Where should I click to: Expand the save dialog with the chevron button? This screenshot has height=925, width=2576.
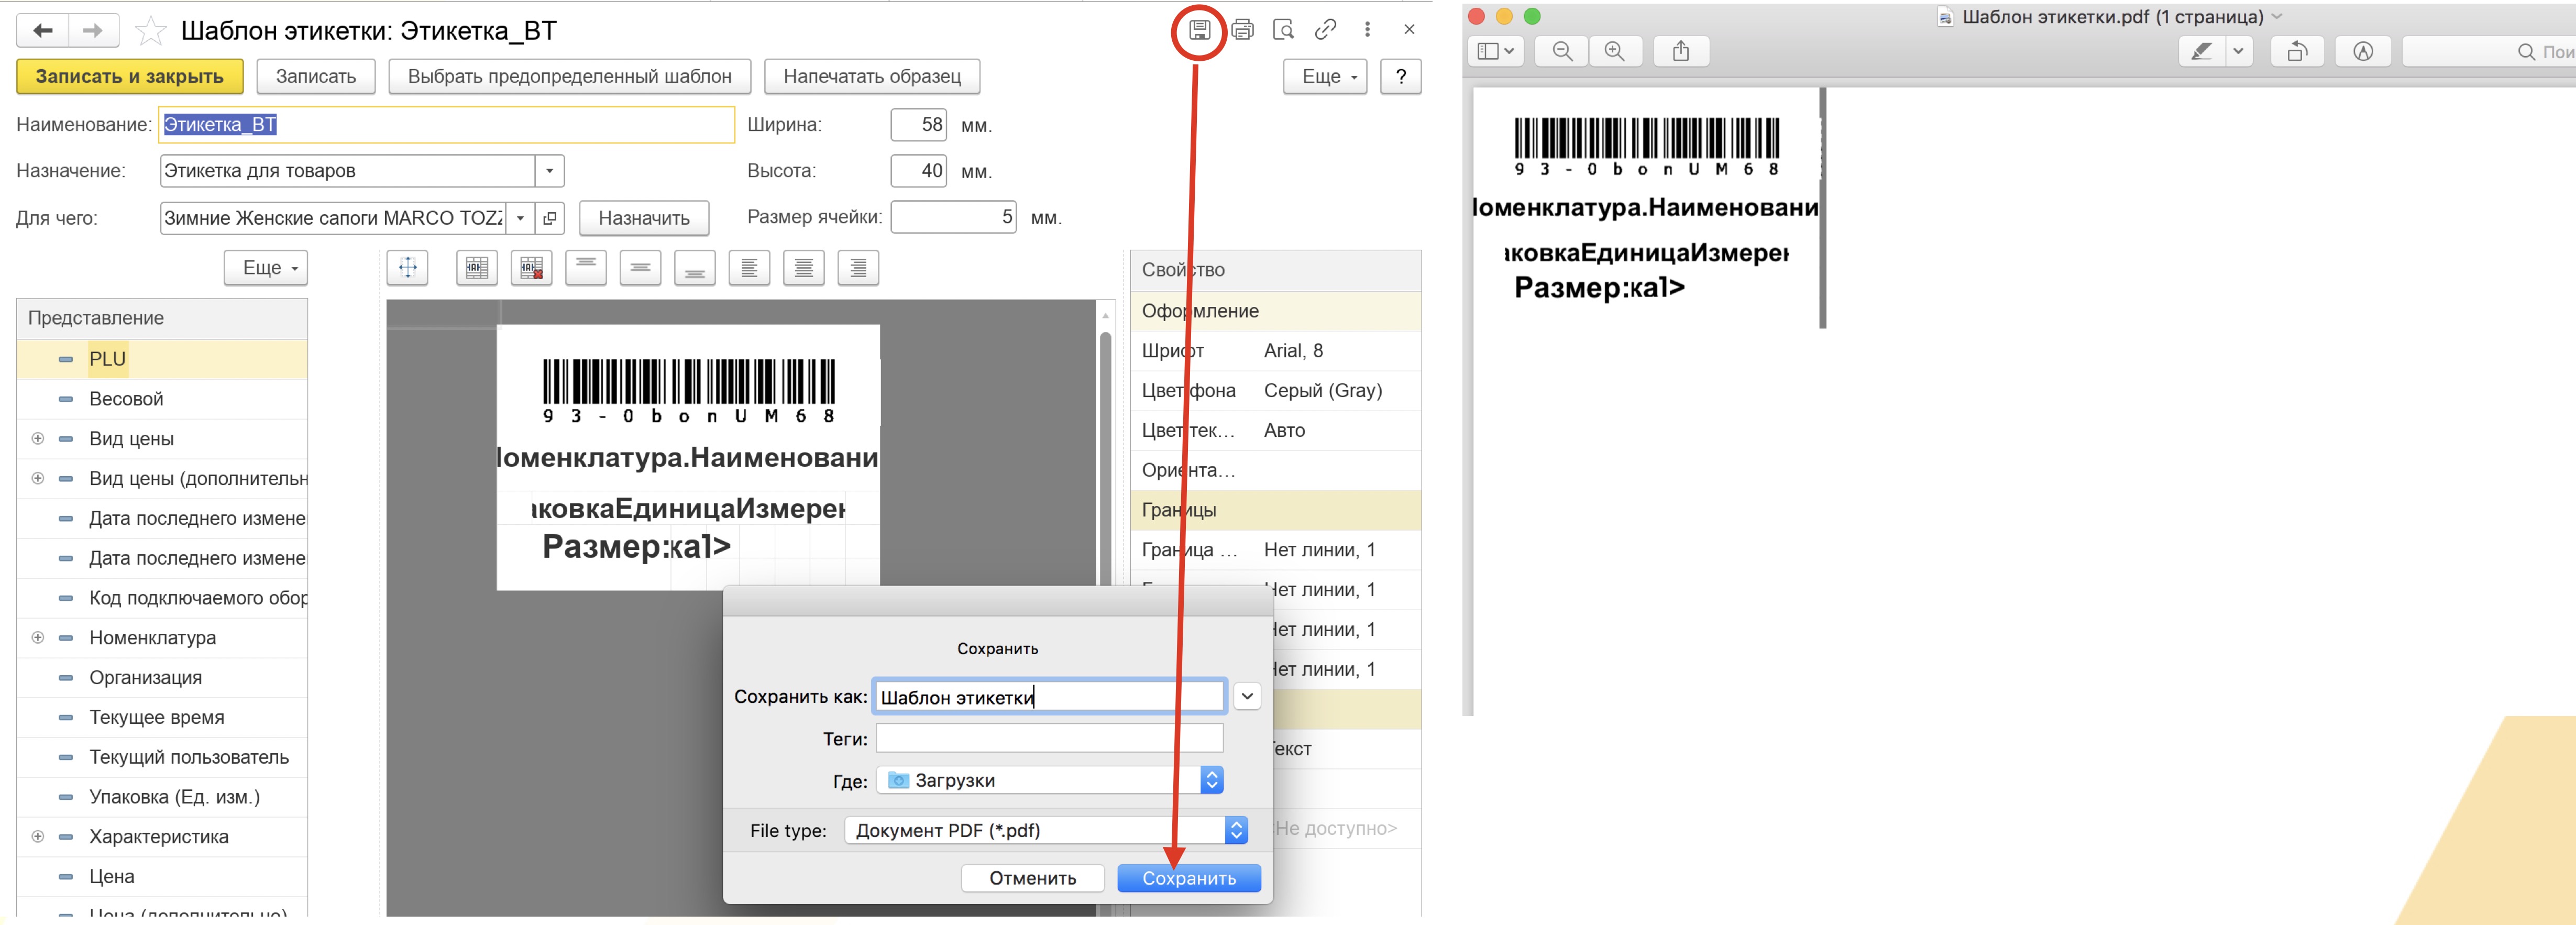coord(1247,697)
